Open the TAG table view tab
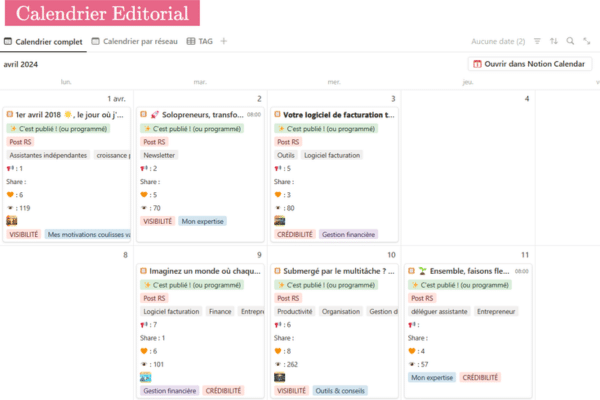This screenshot has height=400, width=600. [x=199, y=41]
